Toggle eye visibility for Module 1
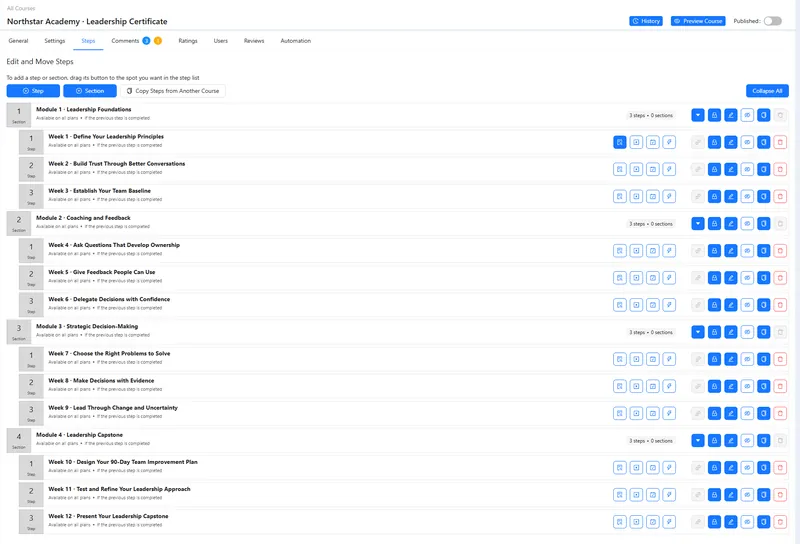Screen dimensions: 800x544 pyautogui.click(x=747, y=115)
